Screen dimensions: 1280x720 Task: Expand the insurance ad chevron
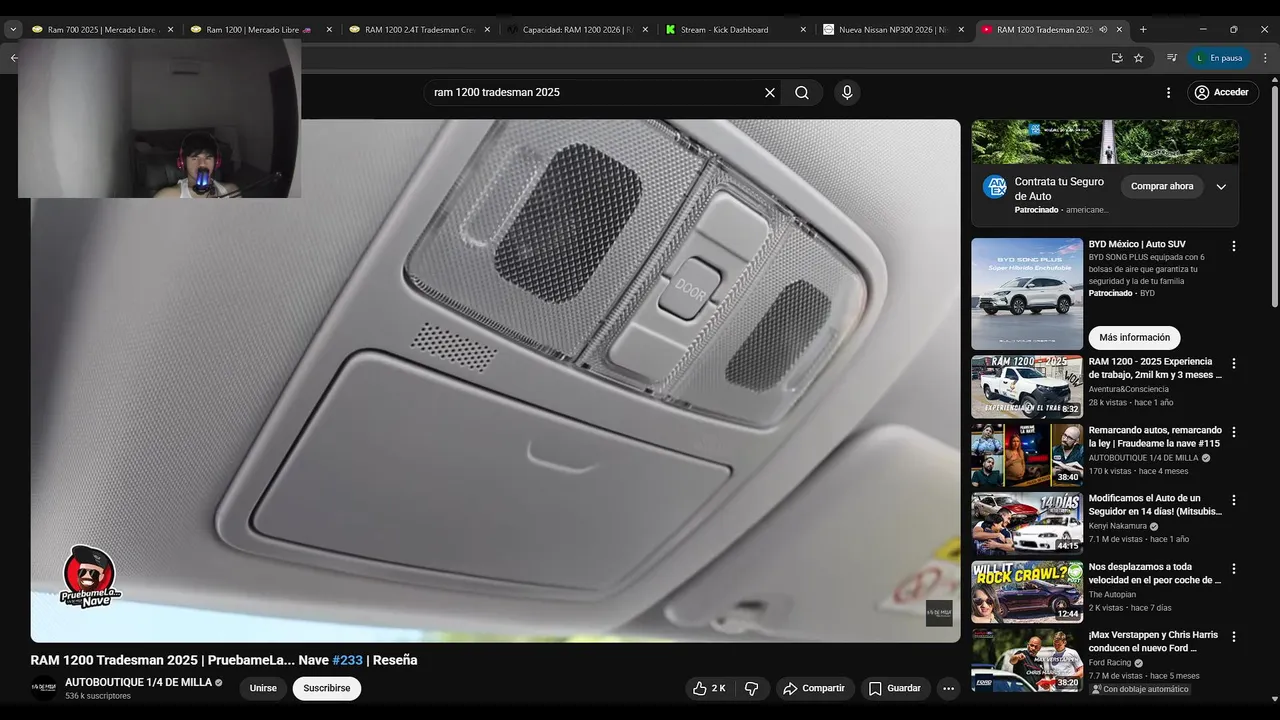[1221, 186]
